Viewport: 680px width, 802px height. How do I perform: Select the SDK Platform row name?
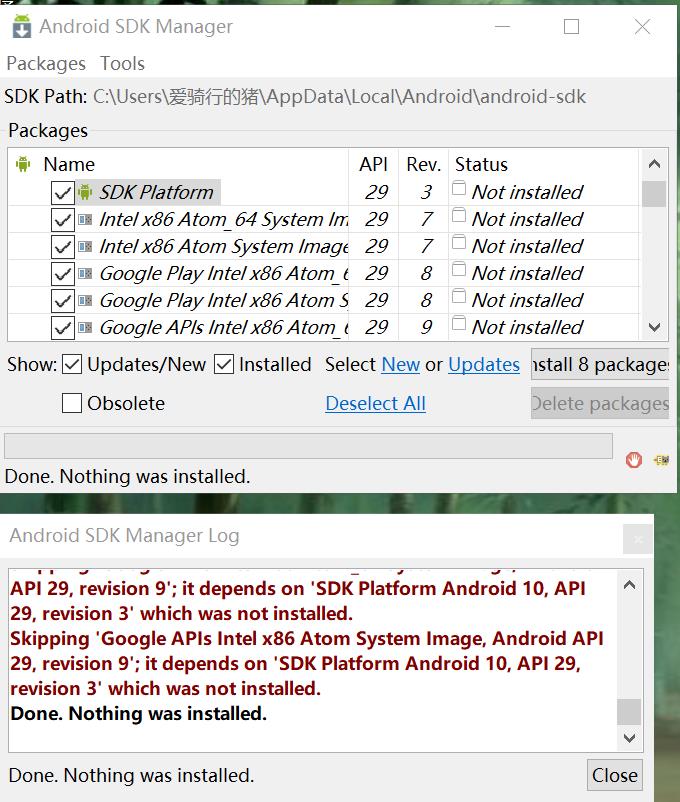click(x=156, y=192)
